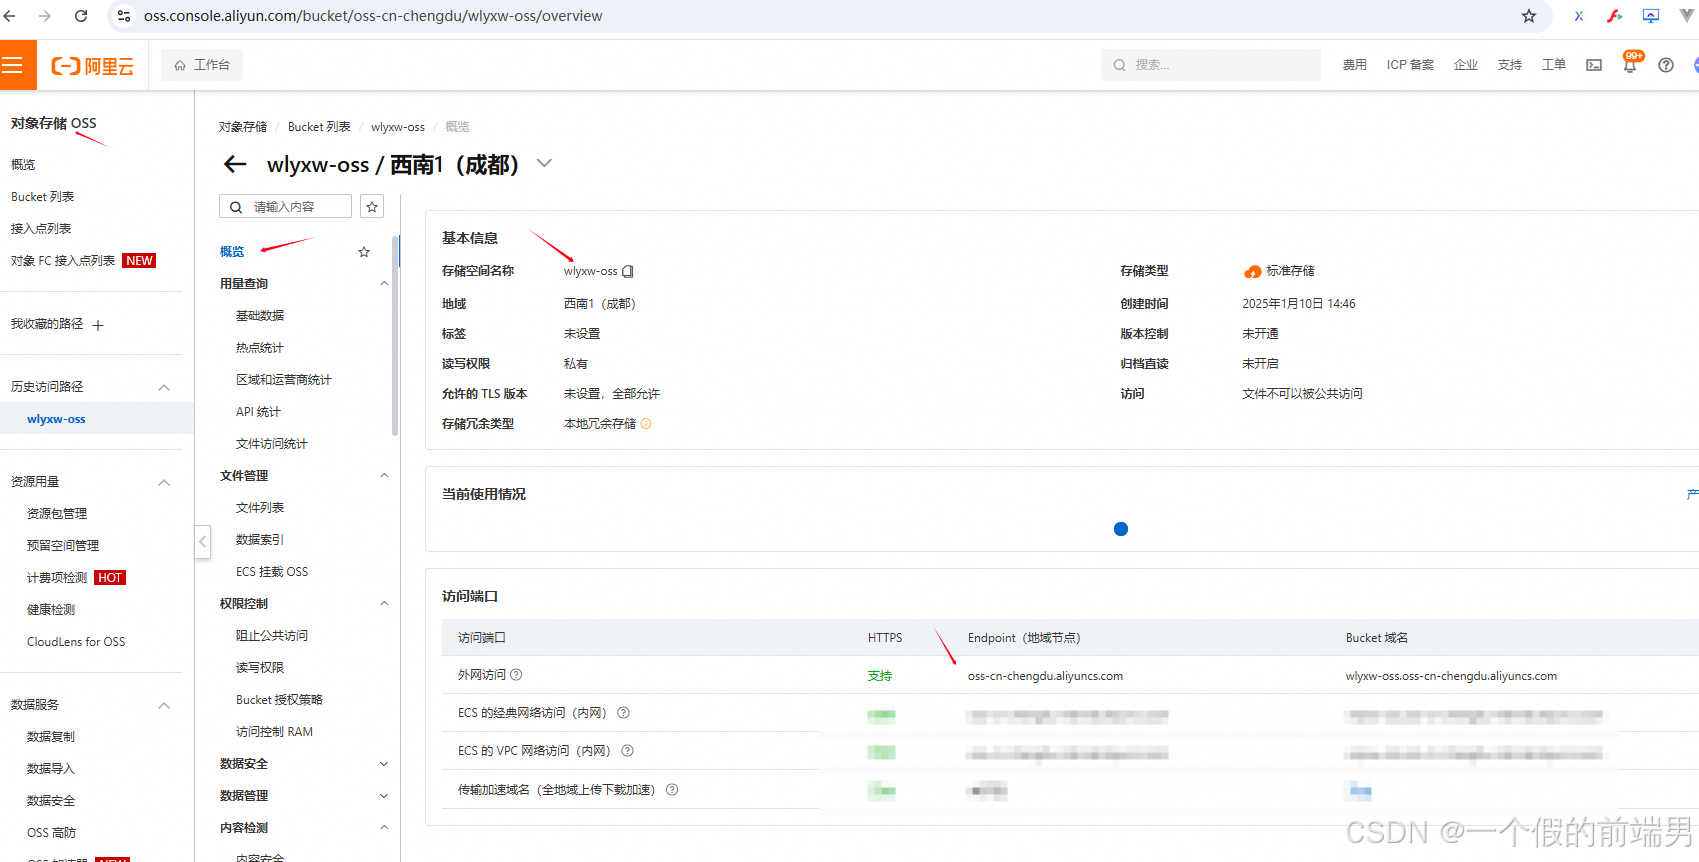Open the site info icon in the address bar
Screen dimensions: 1699x862
pos(124,16)
